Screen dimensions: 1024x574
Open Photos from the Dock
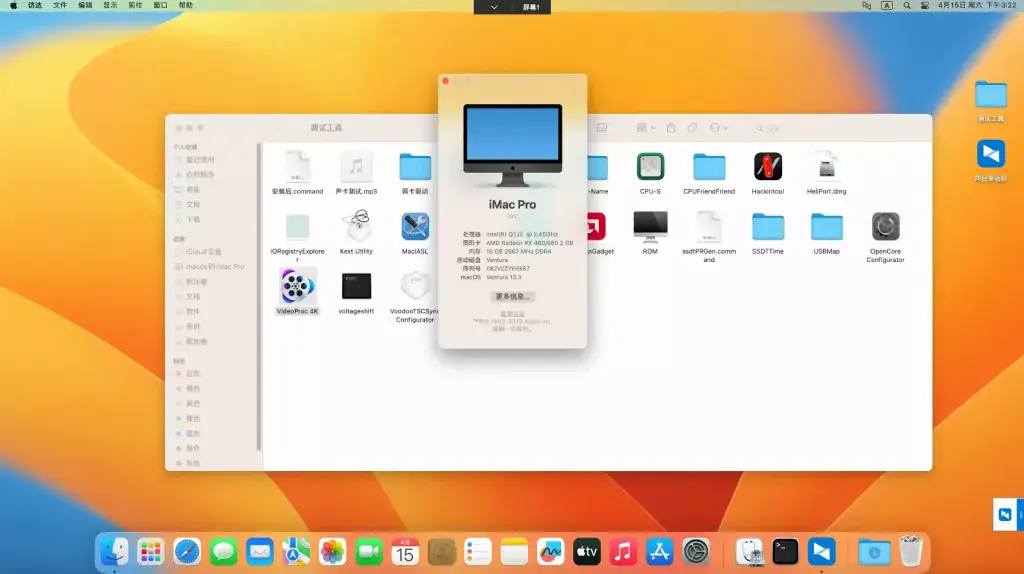pos(332,552)
